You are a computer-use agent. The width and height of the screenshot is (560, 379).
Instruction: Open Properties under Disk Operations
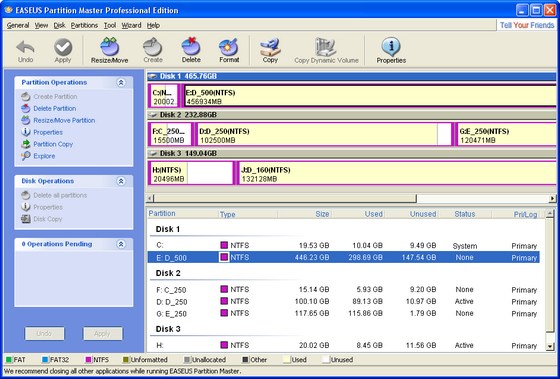tap(42, 207)
